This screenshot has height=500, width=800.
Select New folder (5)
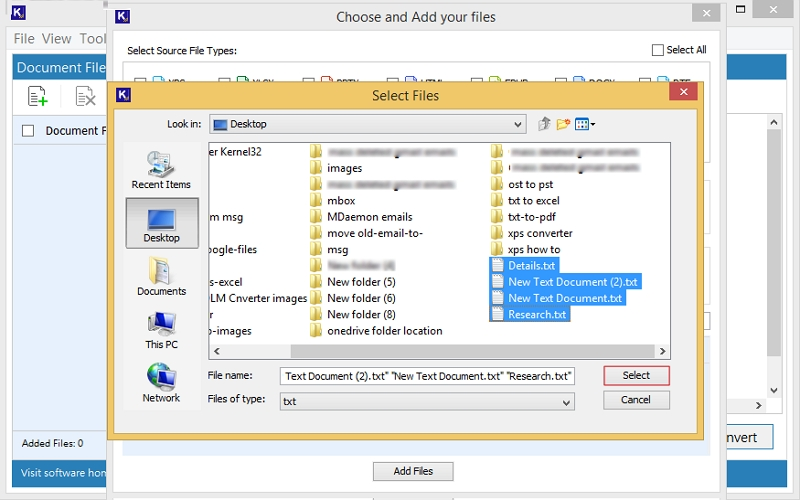(353, 282)
